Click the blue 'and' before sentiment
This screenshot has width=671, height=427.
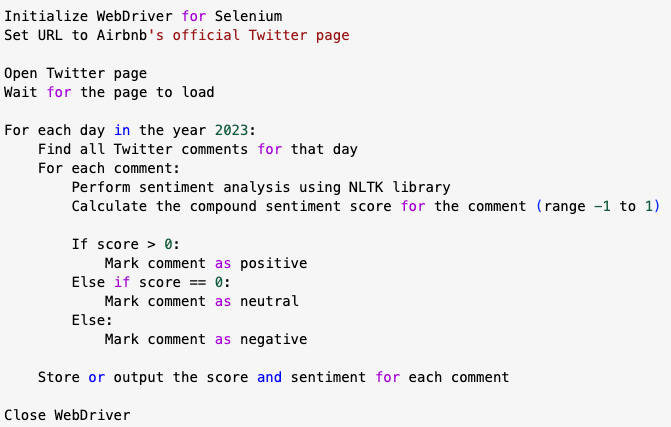(x=269, y=377)
